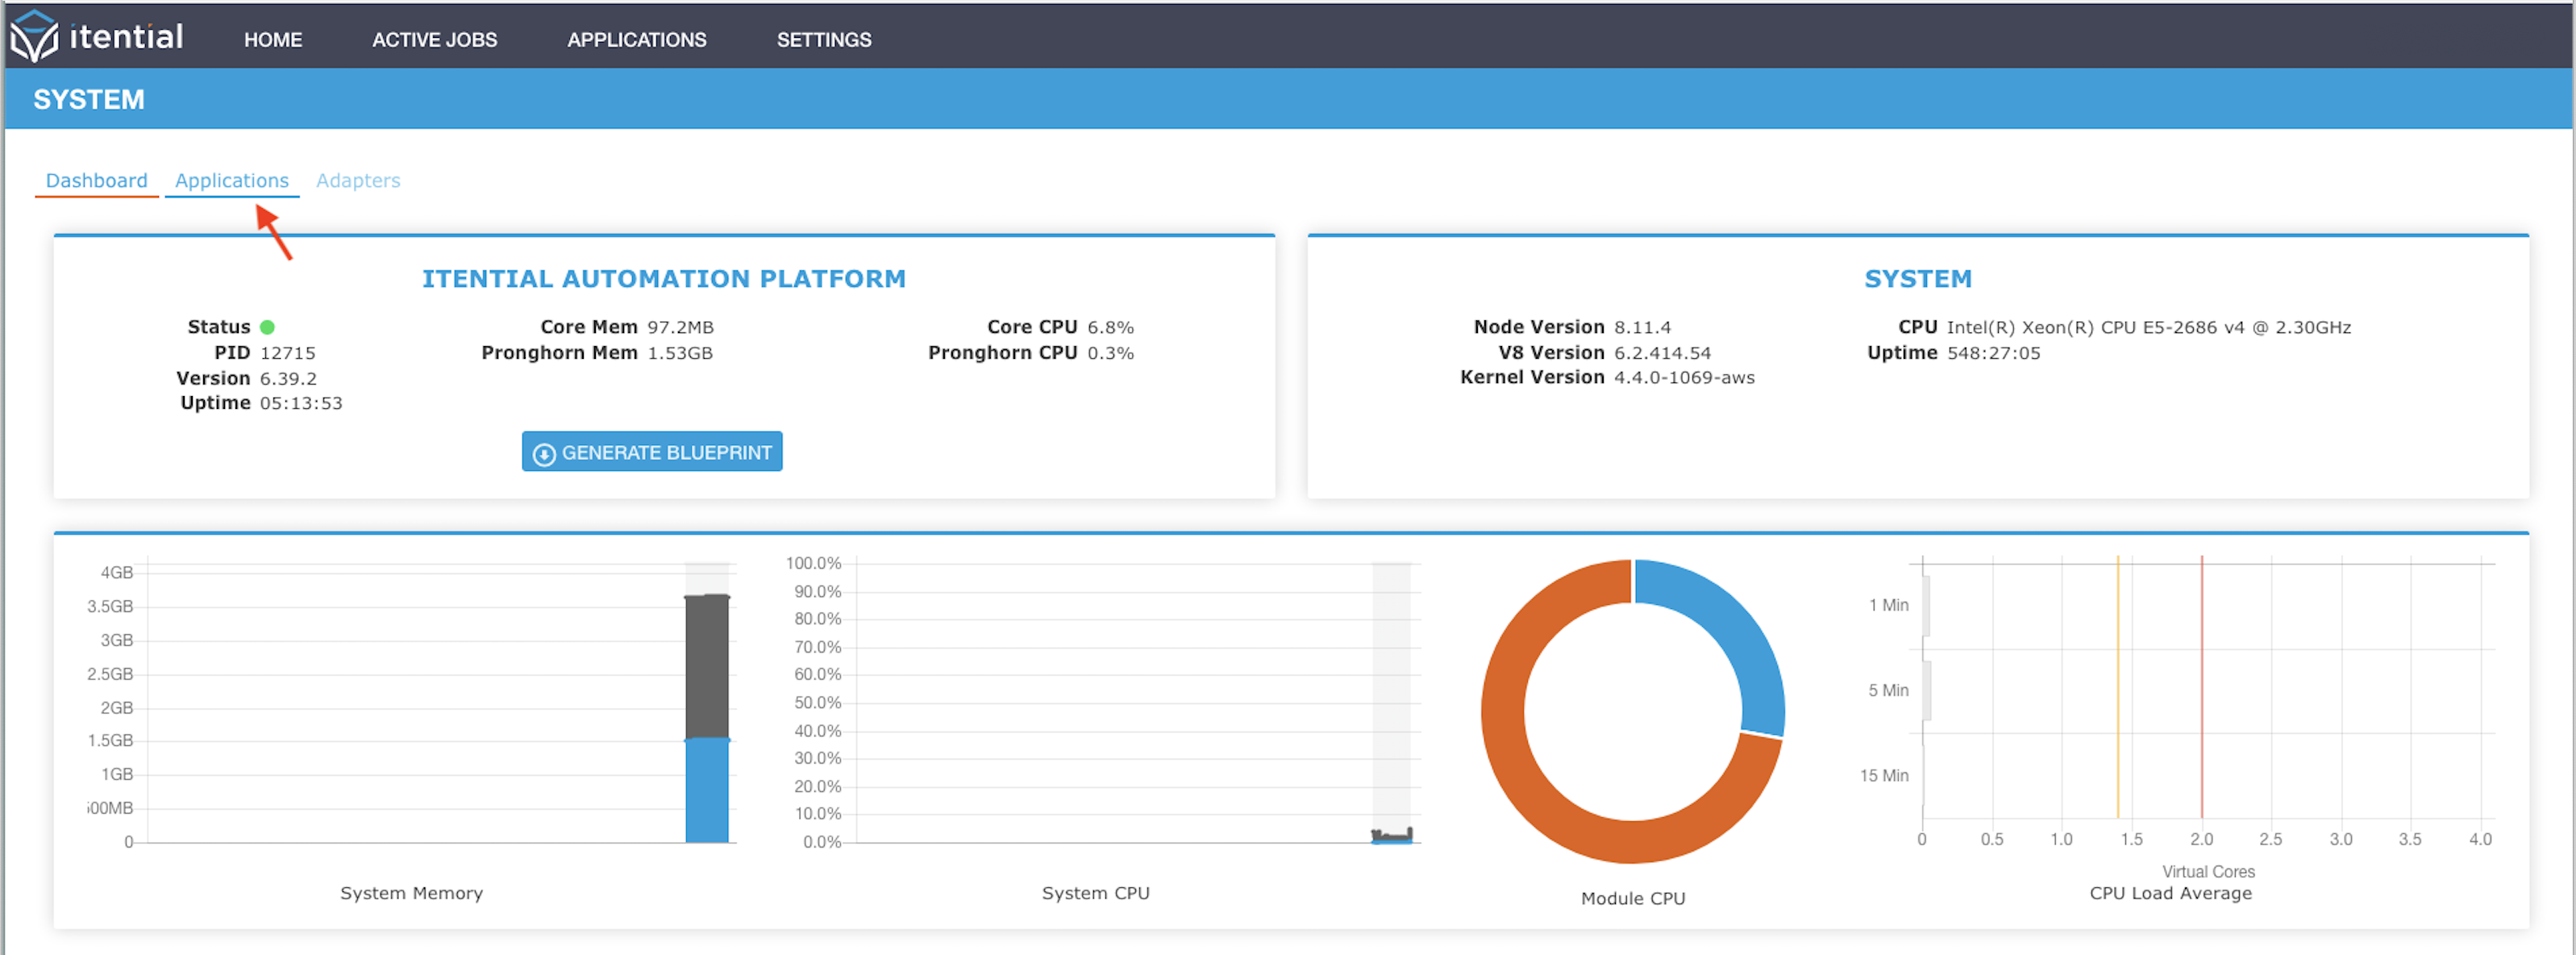This screenshot has height=955, width=2576.
Task: Click the 100.0% label on CPU axis
Action: coord(813,564)
